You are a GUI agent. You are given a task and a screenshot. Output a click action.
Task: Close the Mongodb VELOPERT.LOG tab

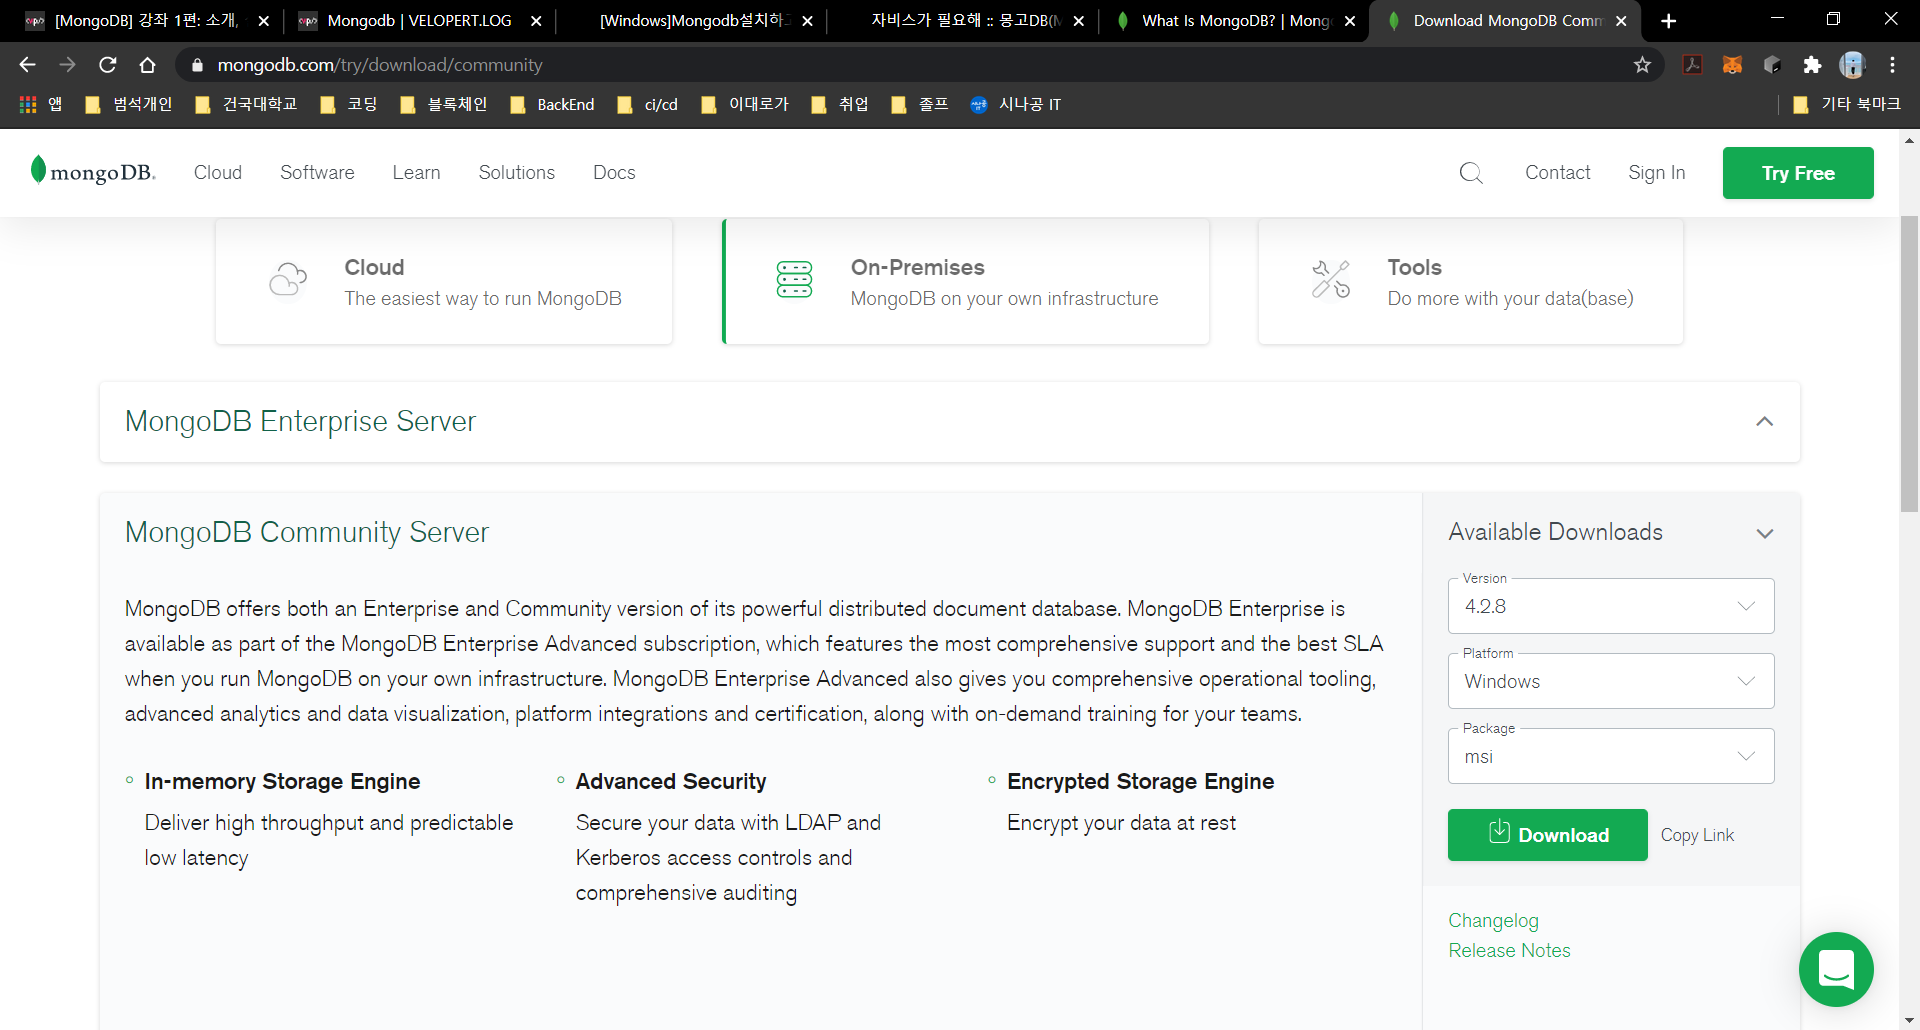pos(536,21)
